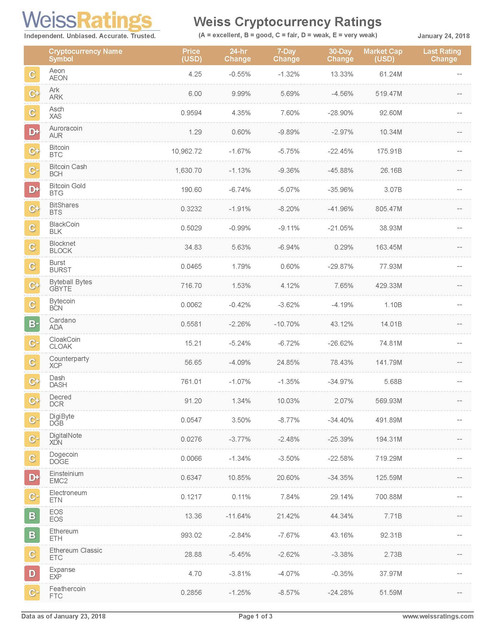This screenshot has height=640, width=495.
Task: Click the Cryptocurrency Name Symbol column header
Action: 85,55
